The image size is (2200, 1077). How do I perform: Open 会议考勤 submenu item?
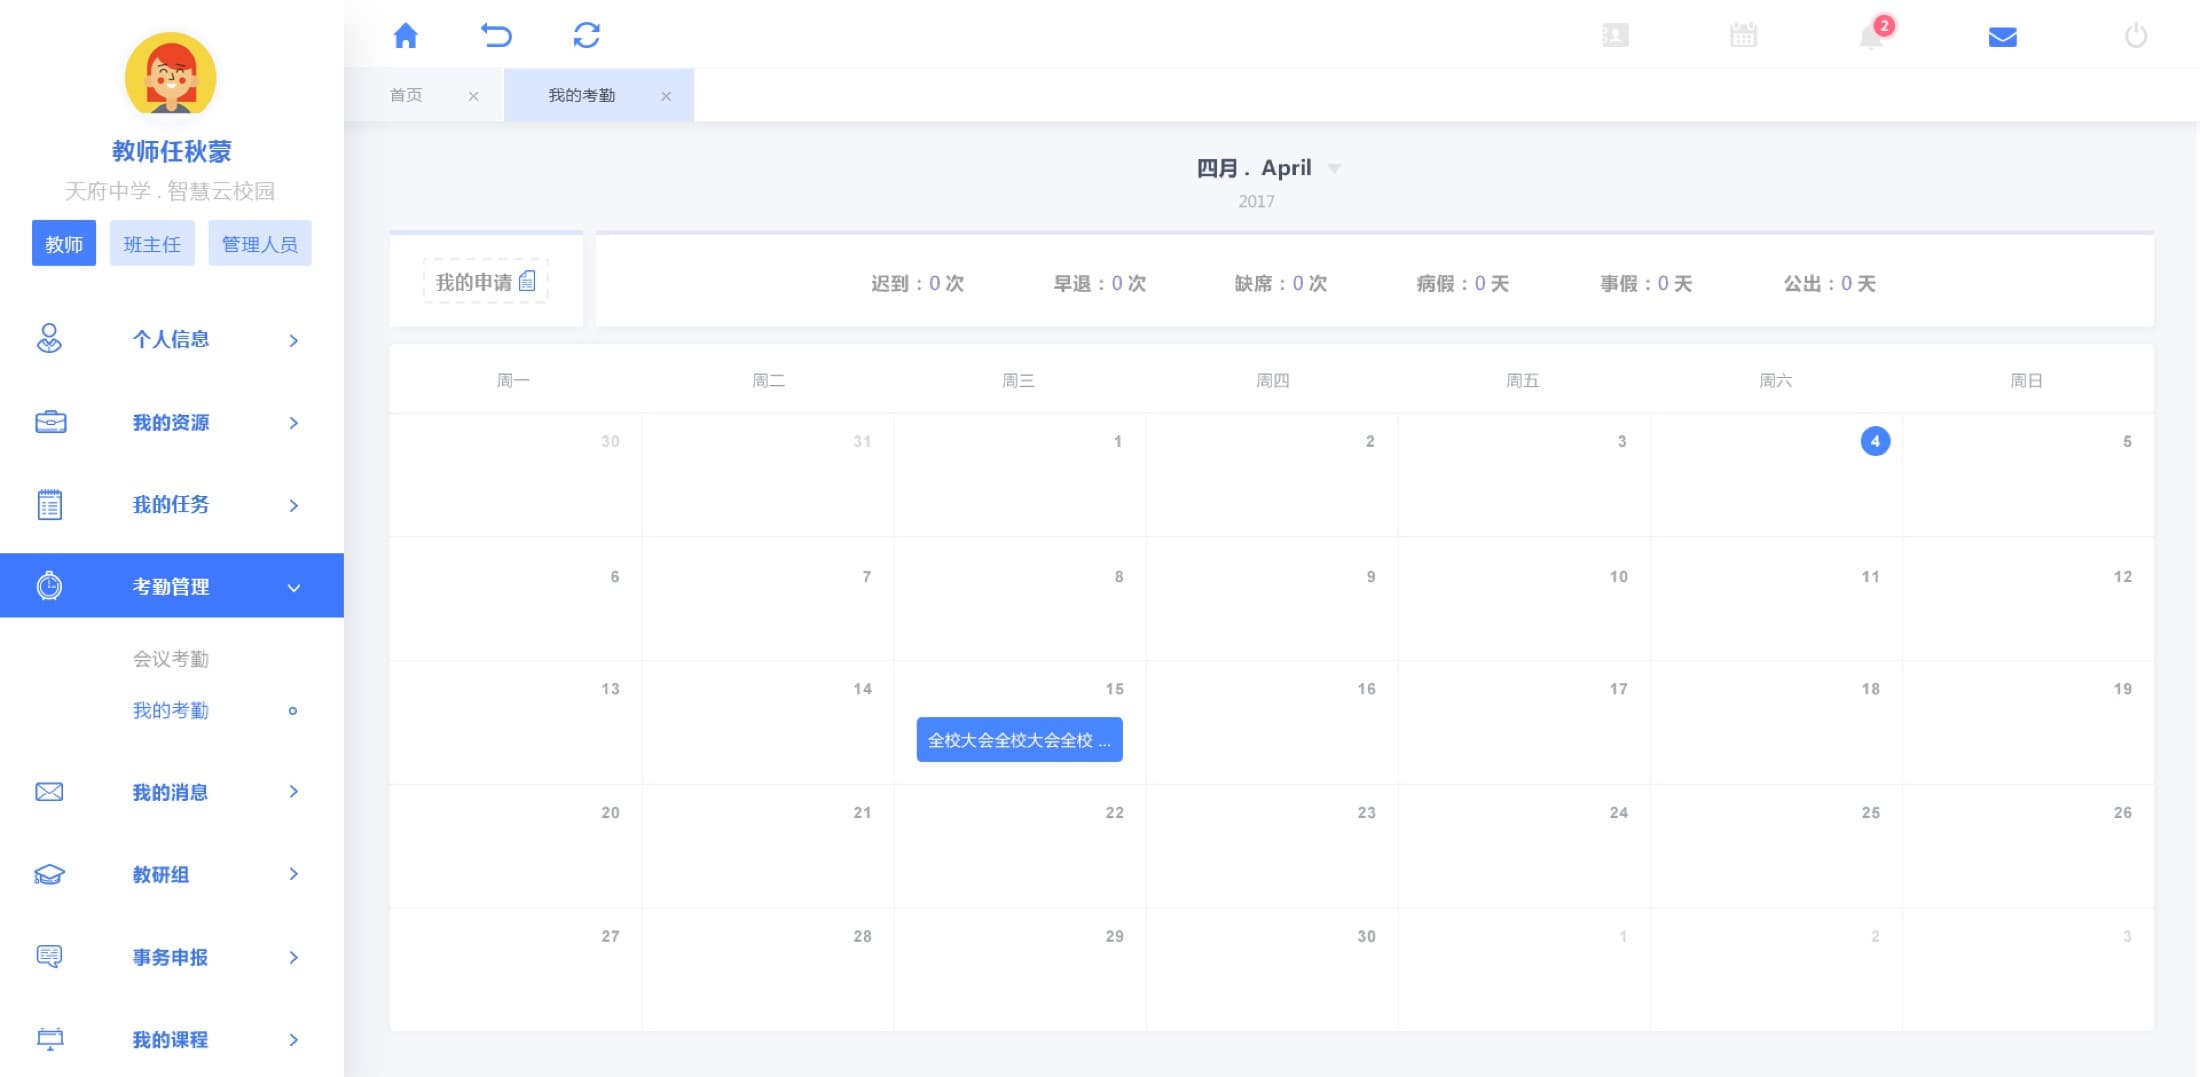(x=171, y=659)
